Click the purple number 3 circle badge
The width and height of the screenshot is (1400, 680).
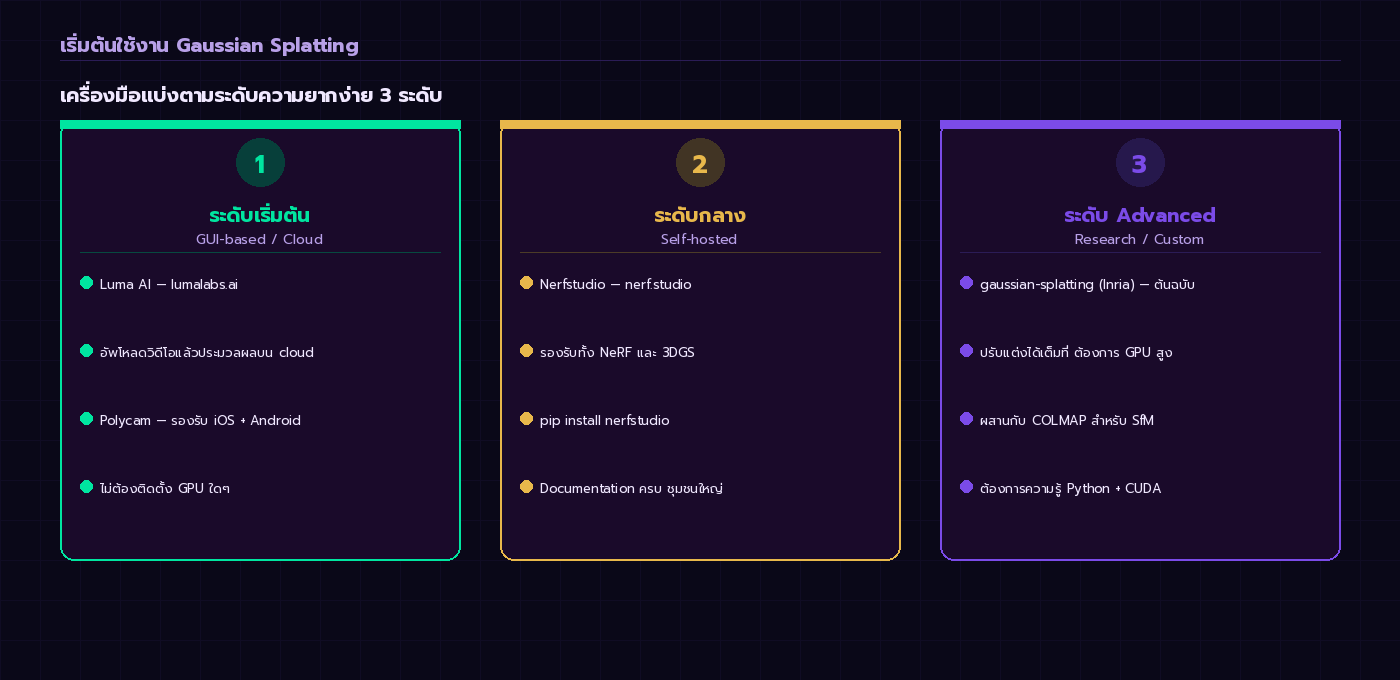tap(1140, 163)
